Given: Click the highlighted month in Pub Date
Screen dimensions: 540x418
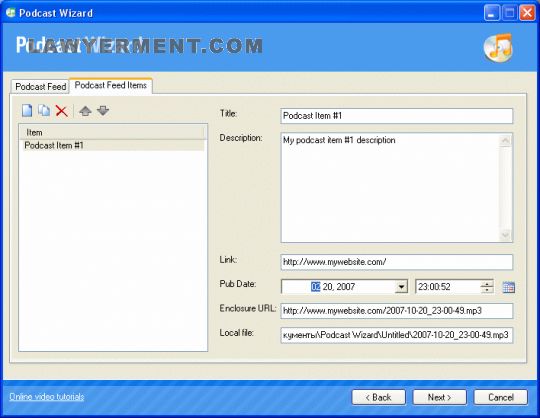Looking at the screenshot, I should coord(315,286).
